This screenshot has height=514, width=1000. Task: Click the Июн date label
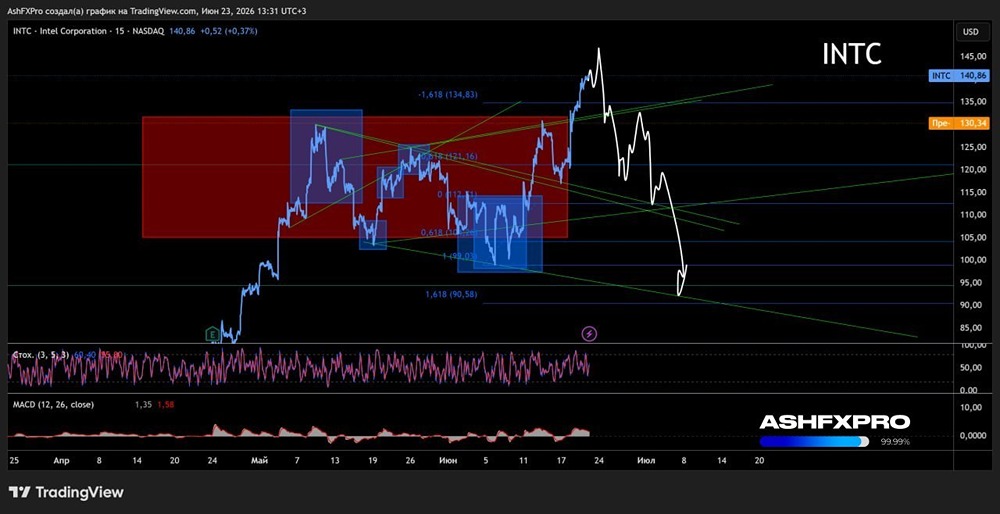coord(447,460)
